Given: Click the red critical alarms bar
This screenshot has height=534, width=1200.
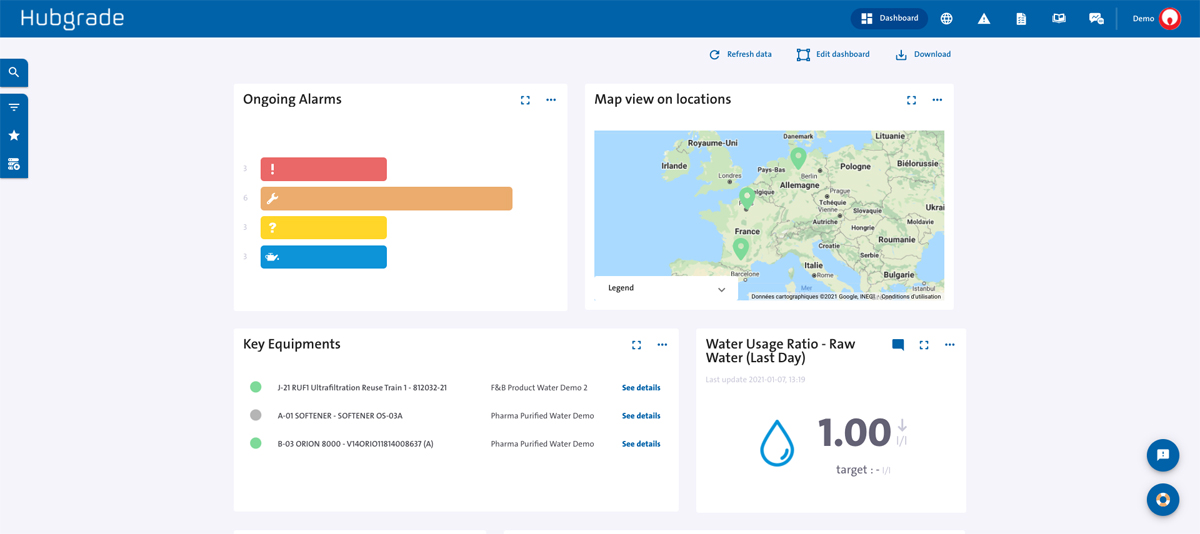Looking at the screenshot, I should point(323,169).
